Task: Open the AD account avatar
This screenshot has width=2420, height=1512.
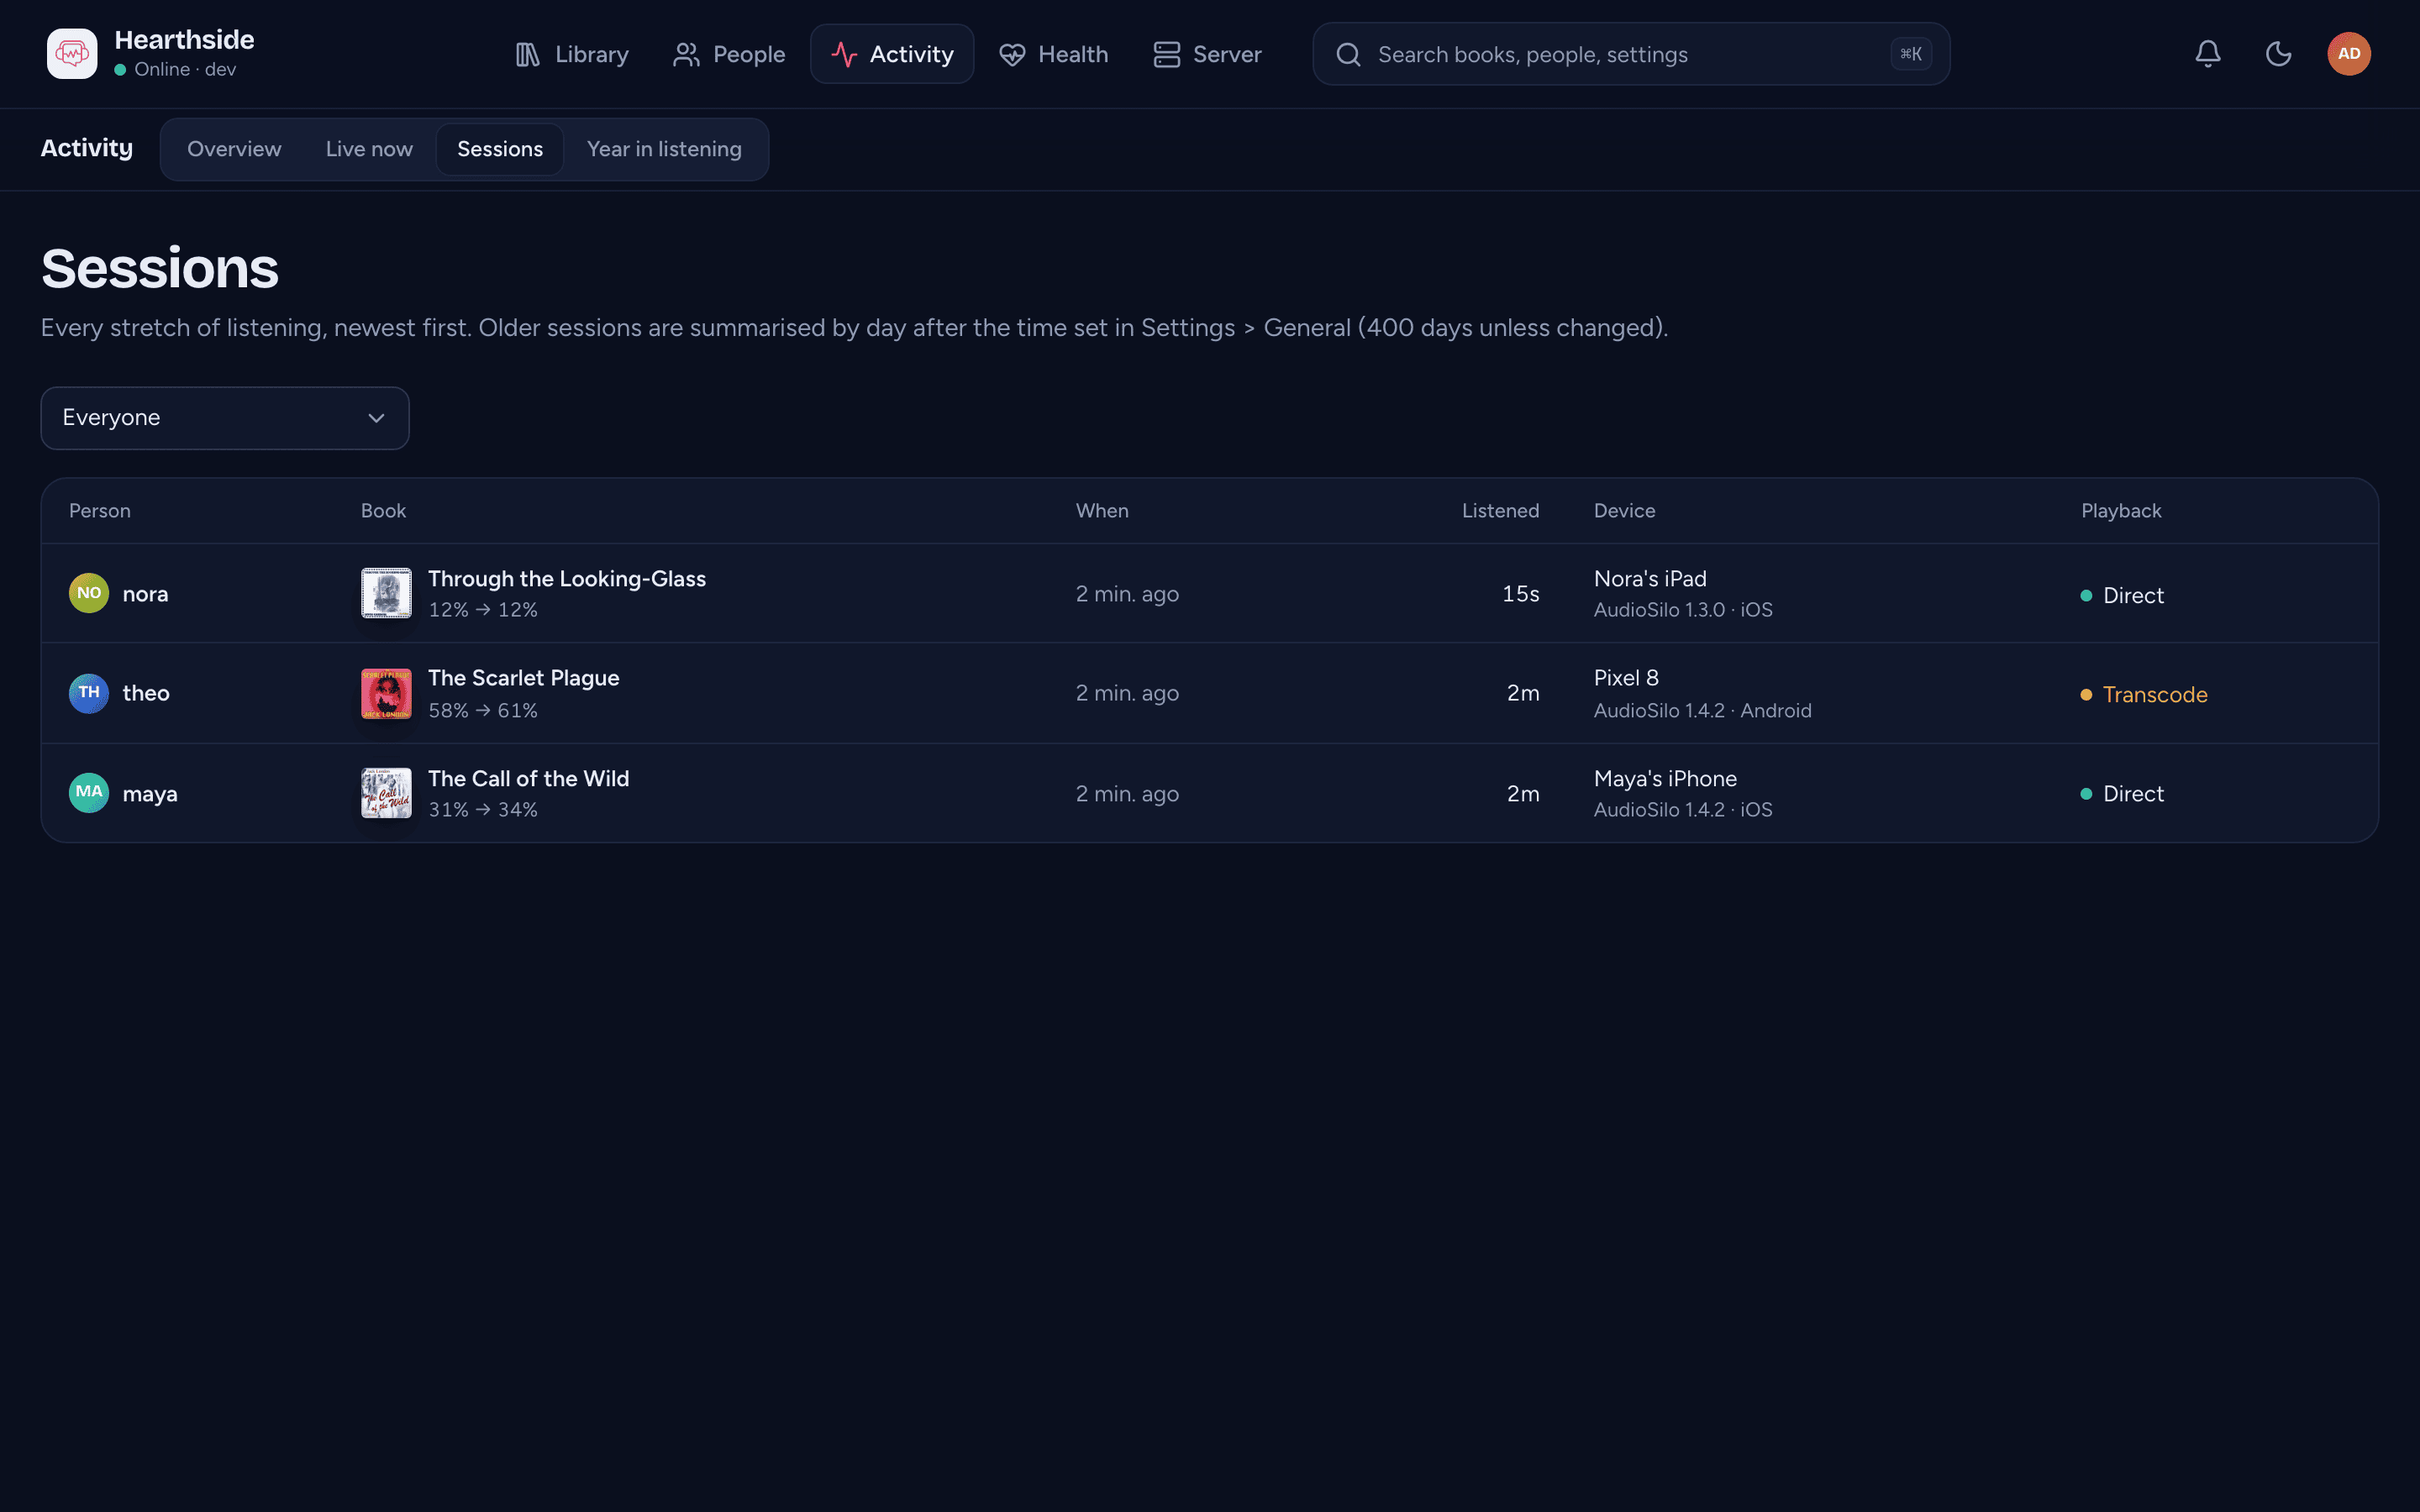Action: (2349, 54)
